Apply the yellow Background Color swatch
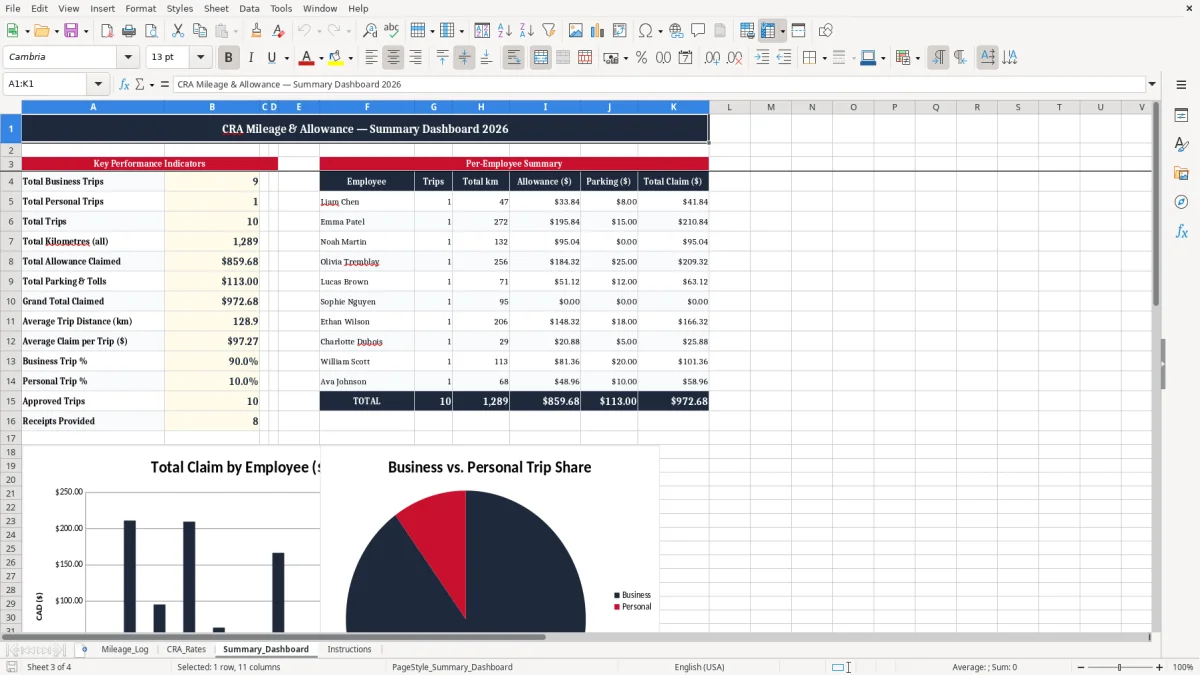 click(336, 58)
